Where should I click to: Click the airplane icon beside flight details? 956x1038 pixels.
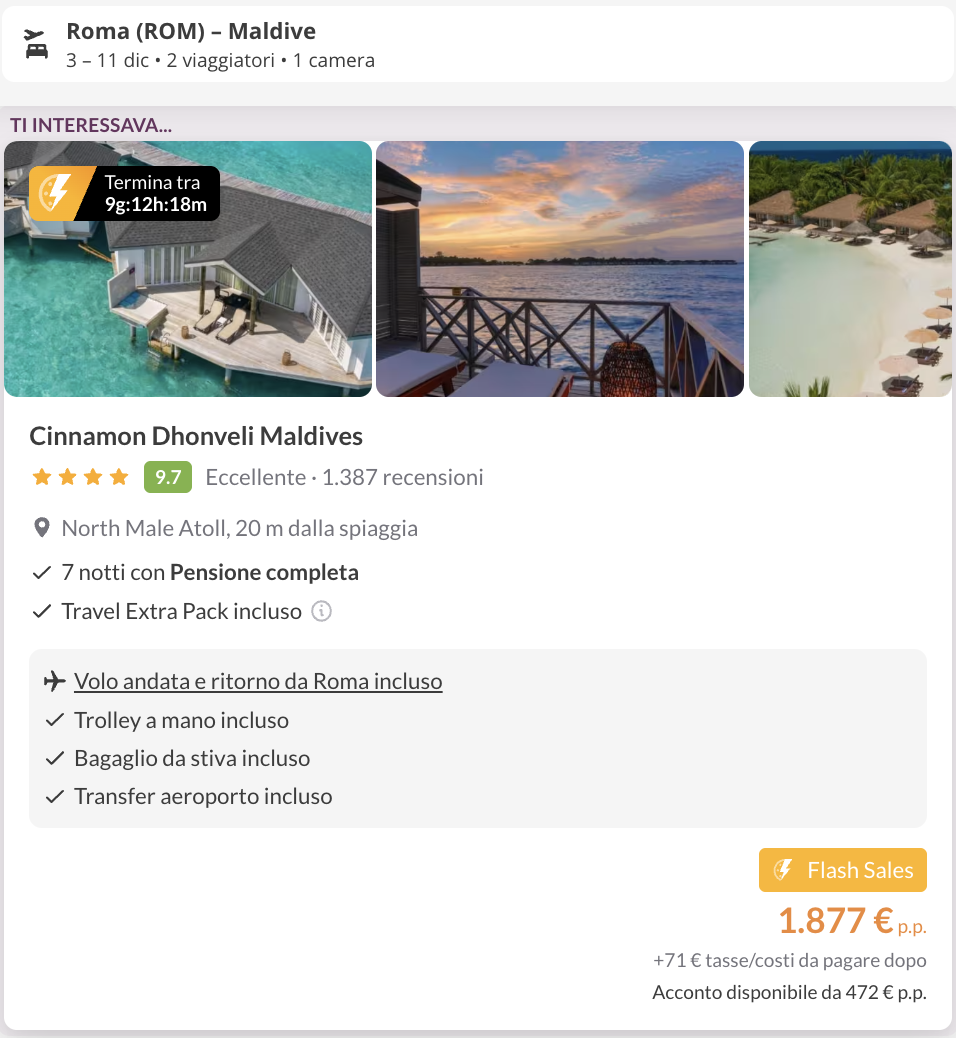coord(55,682)
